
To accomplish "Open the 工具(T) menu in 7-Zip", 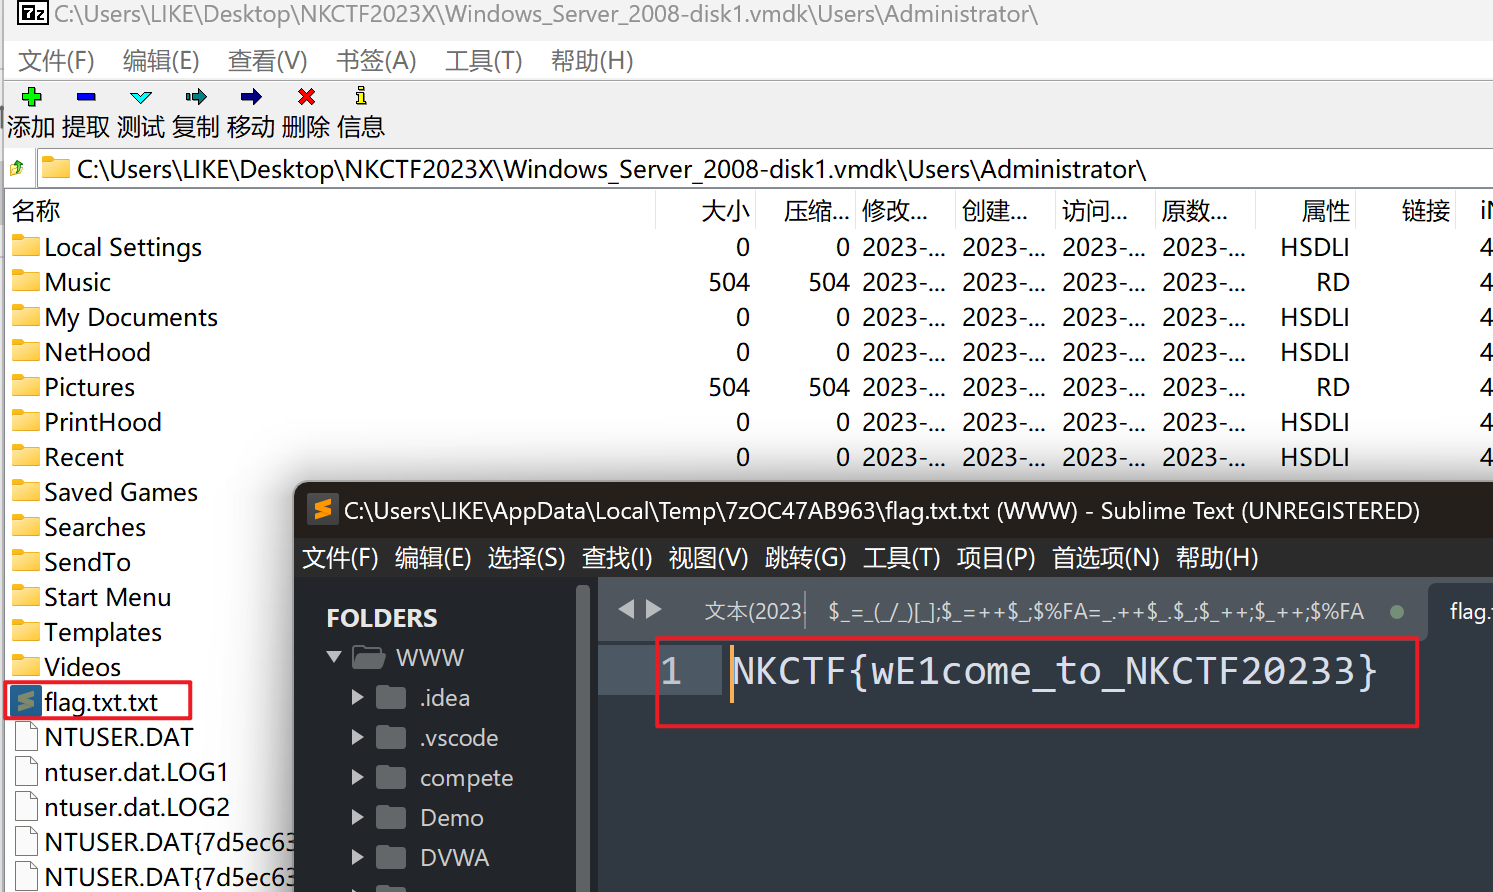I will (x=484, y=61).
